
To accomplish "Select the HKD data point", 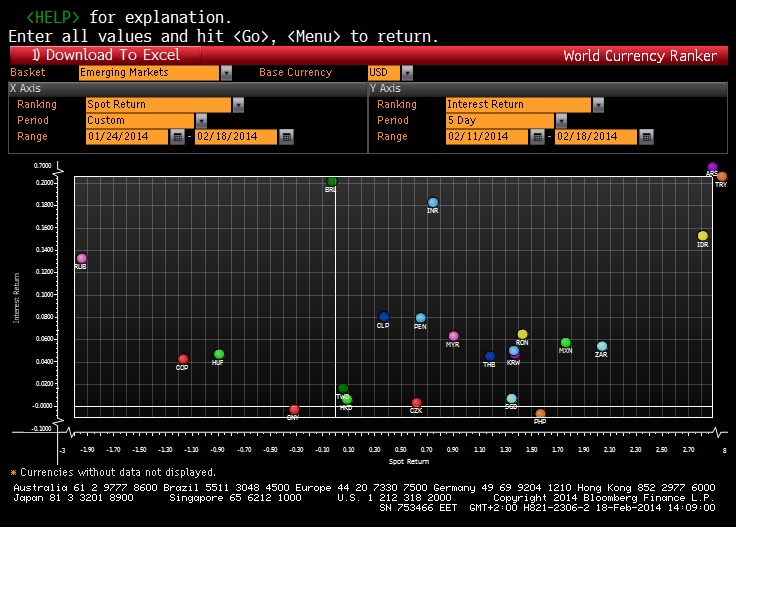I will pyautogui.click(x=347, y=400).
